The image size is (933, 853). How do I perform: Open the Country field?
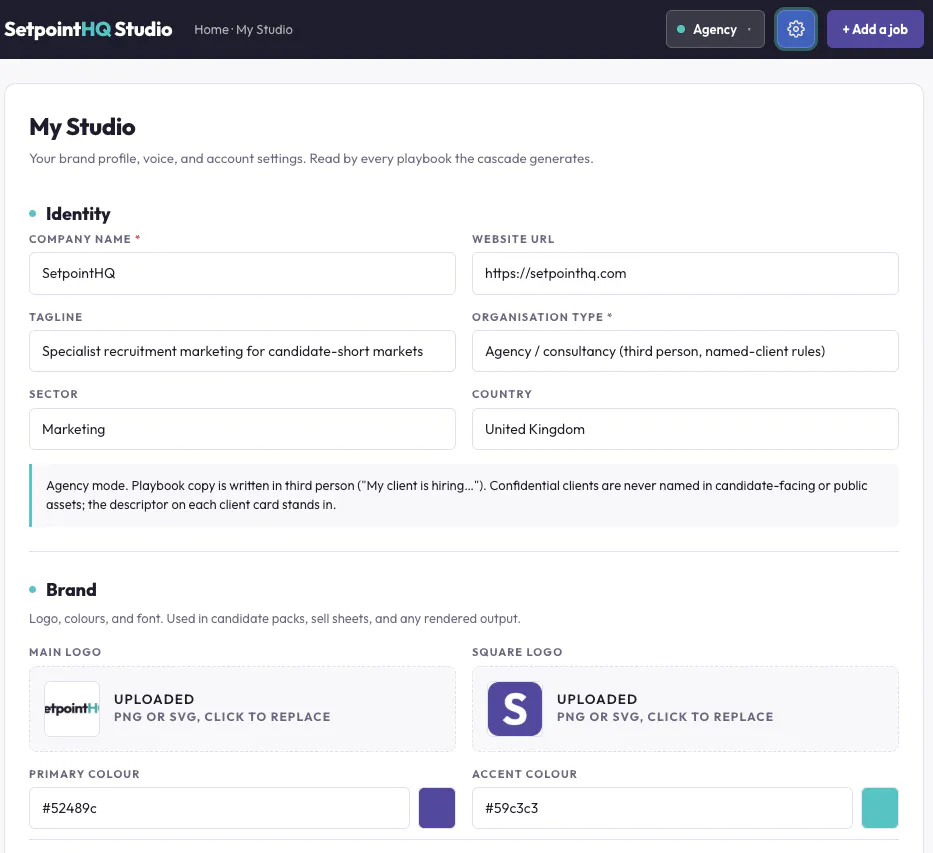pyautogui.click(x=685, y=429)
